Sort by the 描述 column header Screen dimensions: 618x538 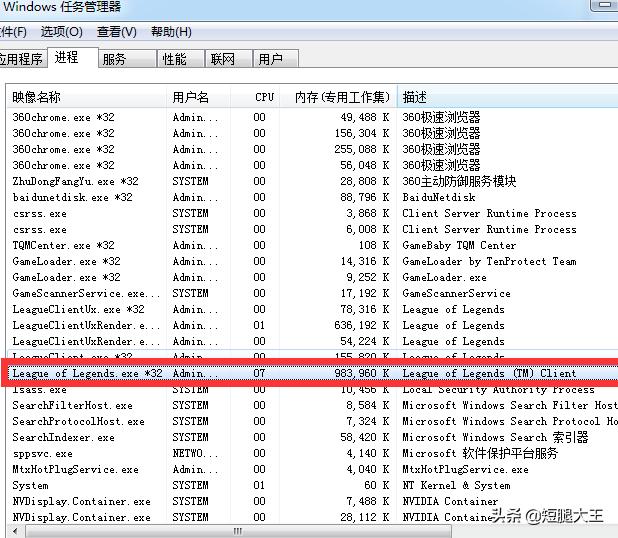[507, 97]
